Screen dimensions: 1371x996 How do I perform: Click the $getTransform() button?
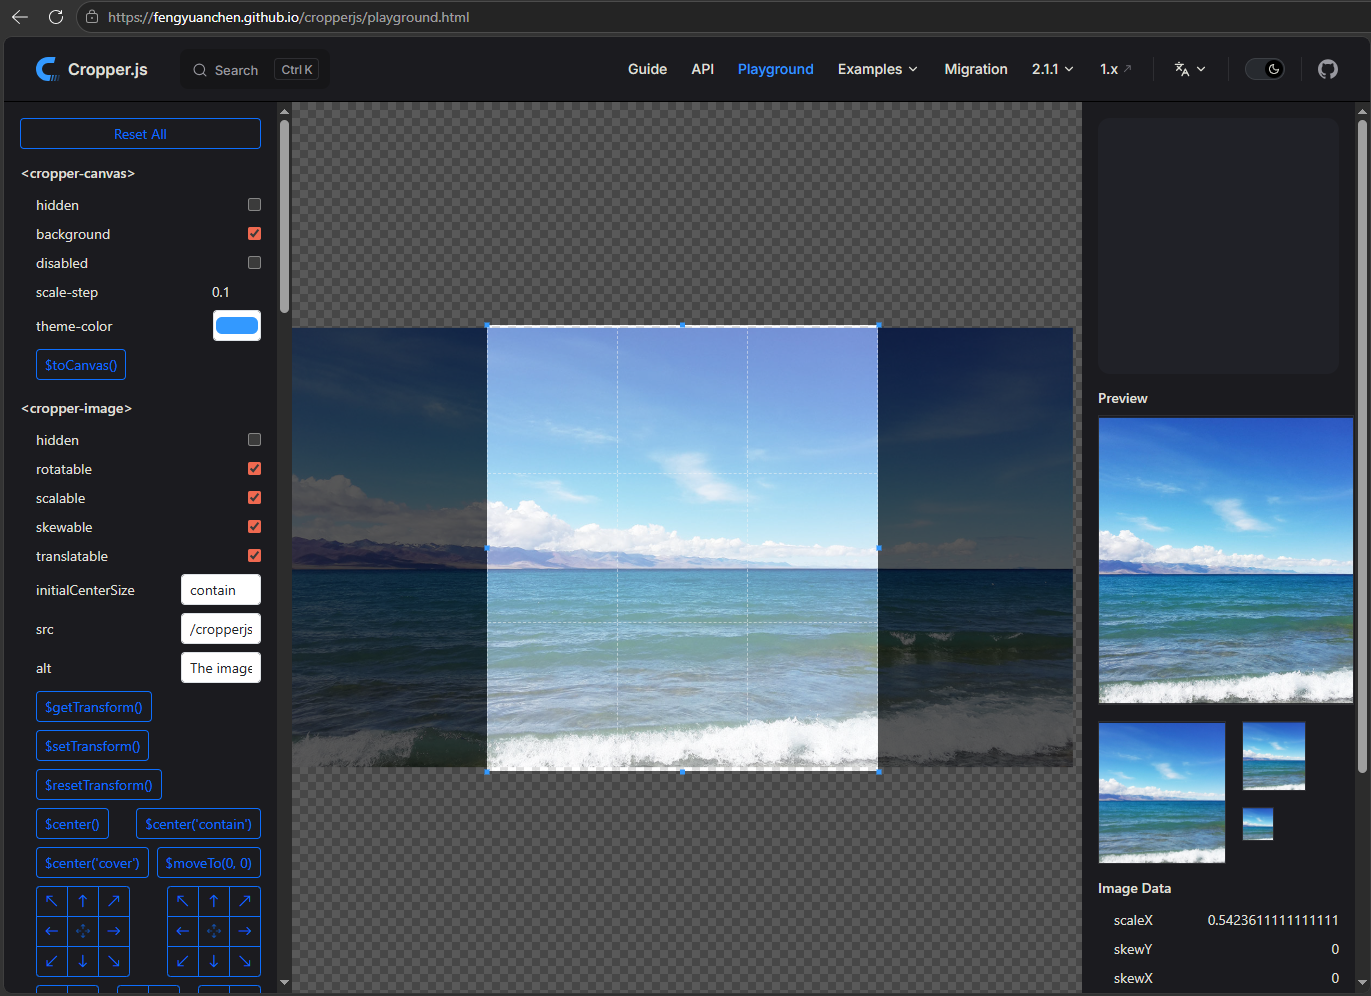pos(94,707)
